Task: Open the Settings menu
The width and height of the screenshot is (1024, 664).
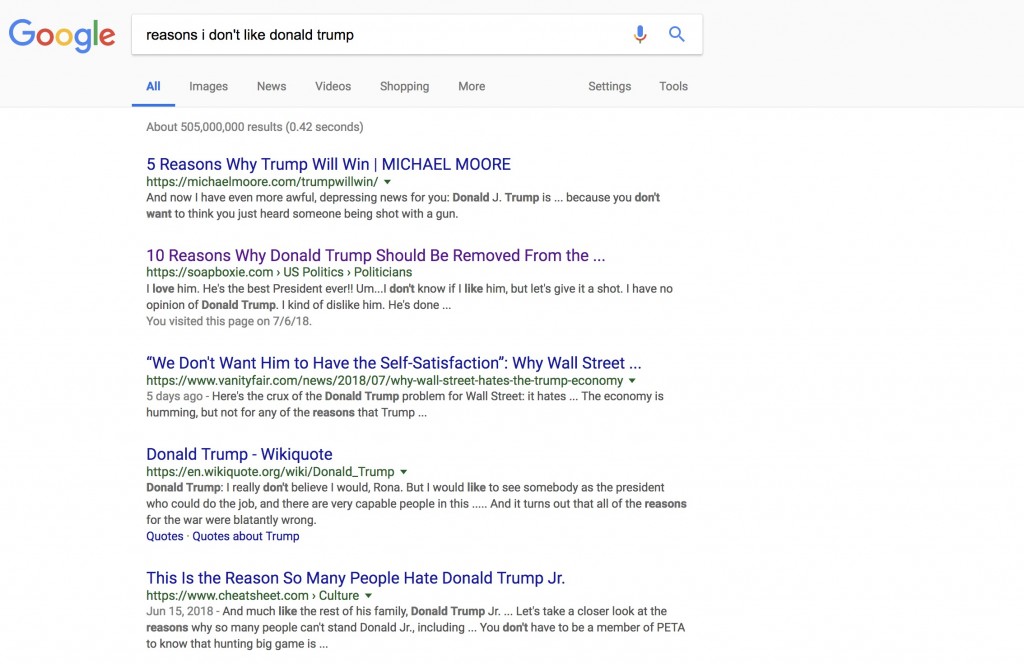Action: [609, 86]
